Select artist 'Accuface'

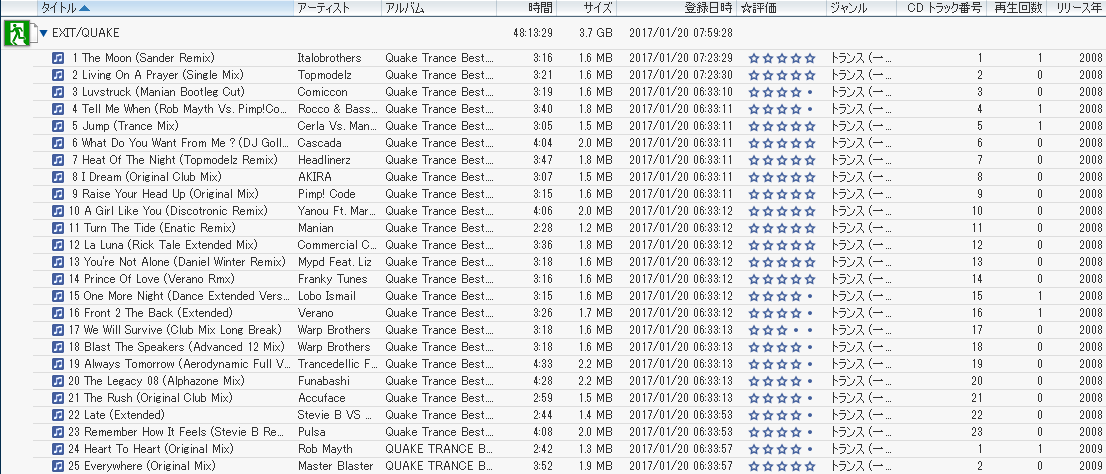tap(321, 398)
